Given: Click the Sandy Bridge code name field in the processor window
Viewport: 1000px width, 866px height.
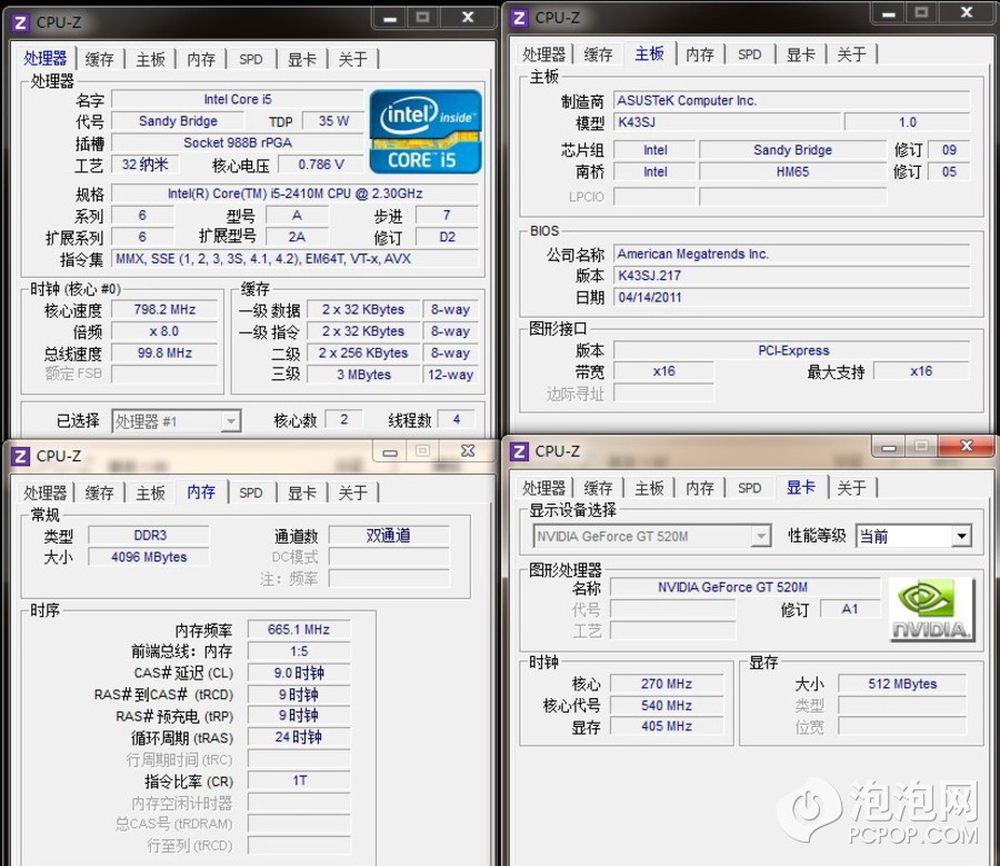Looking at the screenshot, I should (x=178, y=121).
